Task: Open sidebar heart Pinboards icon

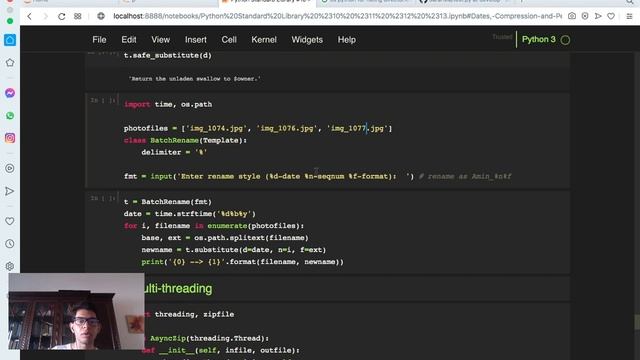Action: click(x=10, y=221)
